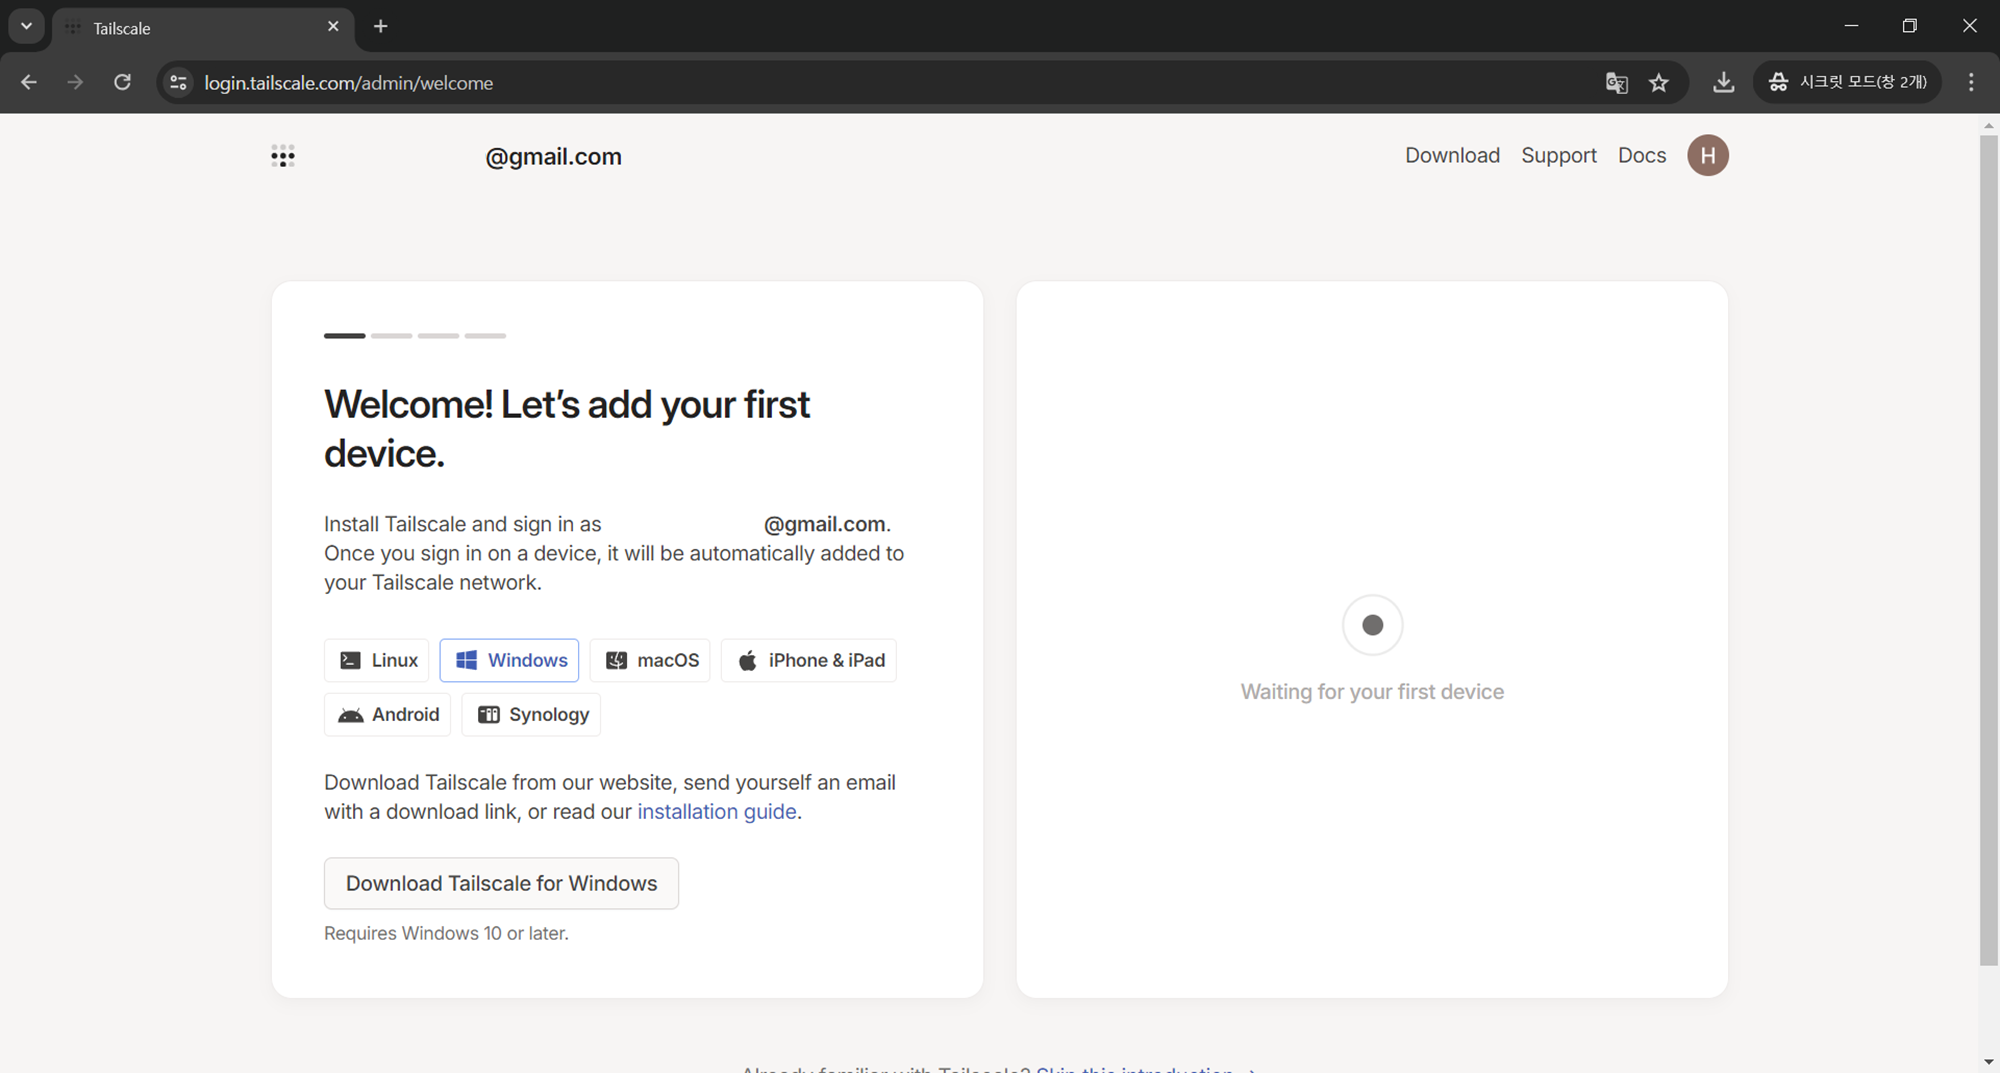Click the browser back arrow
2000x1073 pixels.
pyautogui.click(x=29, y=82)
